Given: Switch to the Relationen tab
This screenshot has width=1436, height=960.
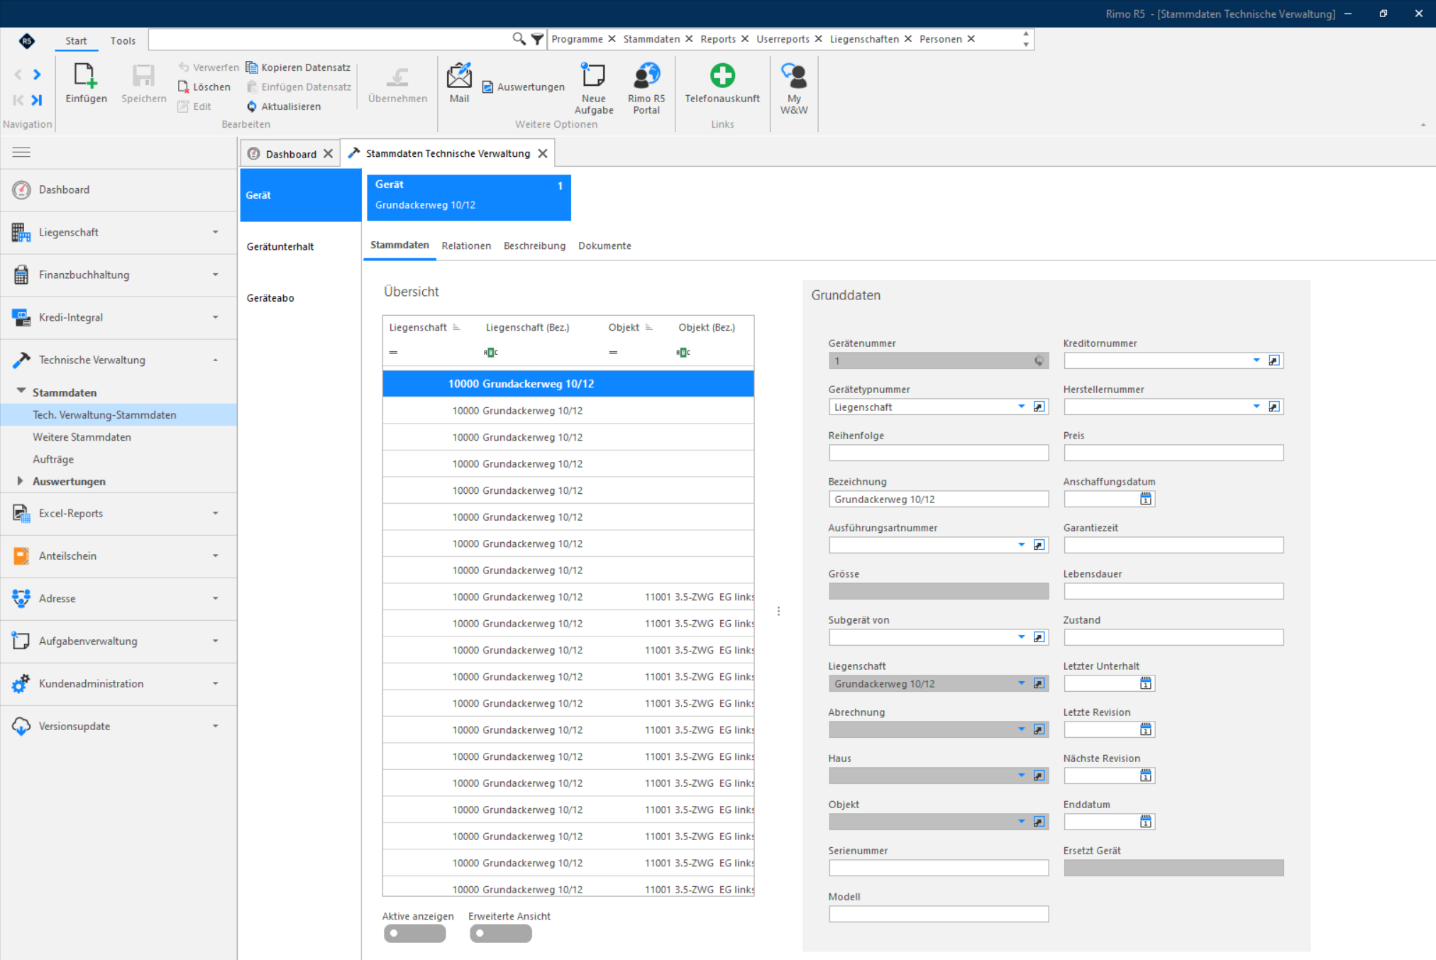Looking at the screenshot, I should [466, 246].
